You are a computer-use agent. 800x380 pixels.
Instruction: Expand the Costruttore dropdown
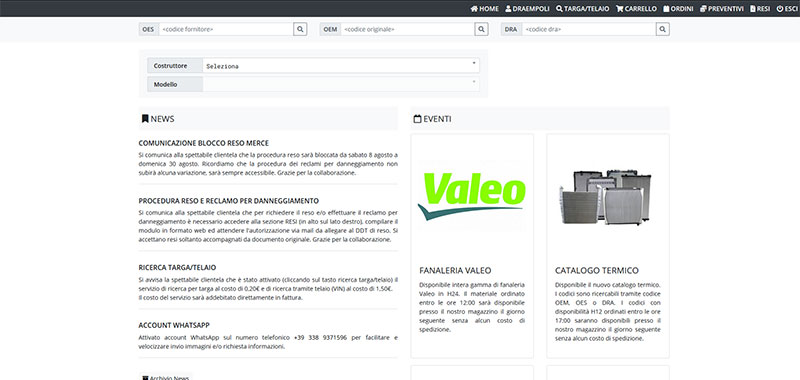pos(341,66)
